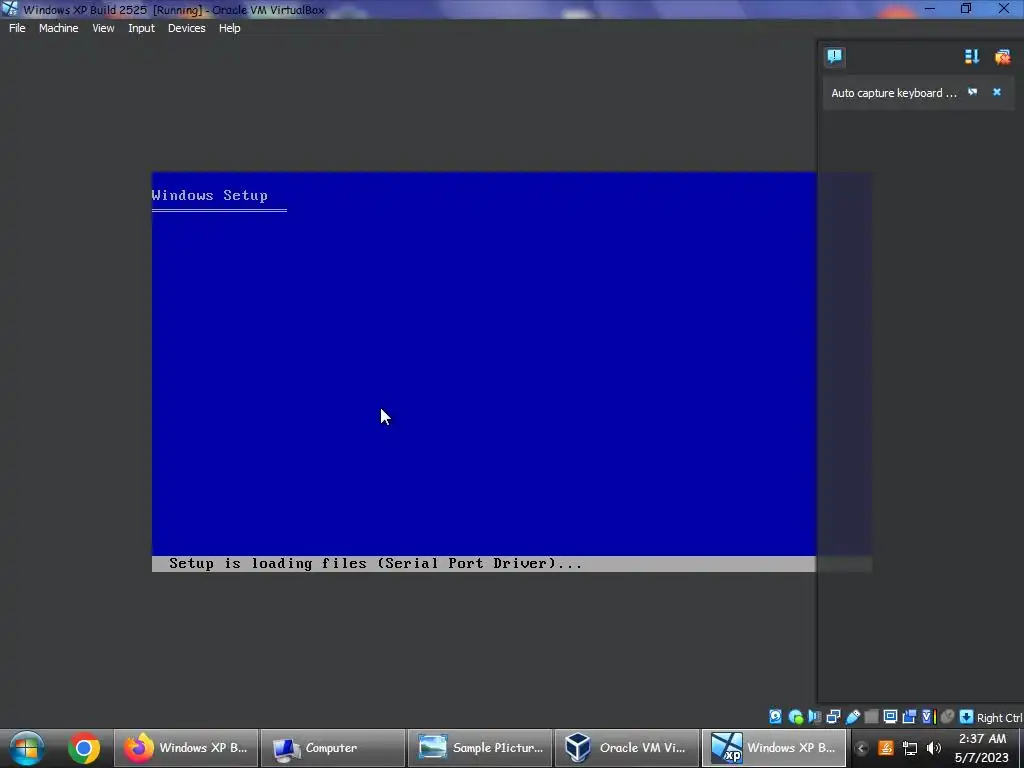Click the delete finished notifications icon

click(1002, 57)
